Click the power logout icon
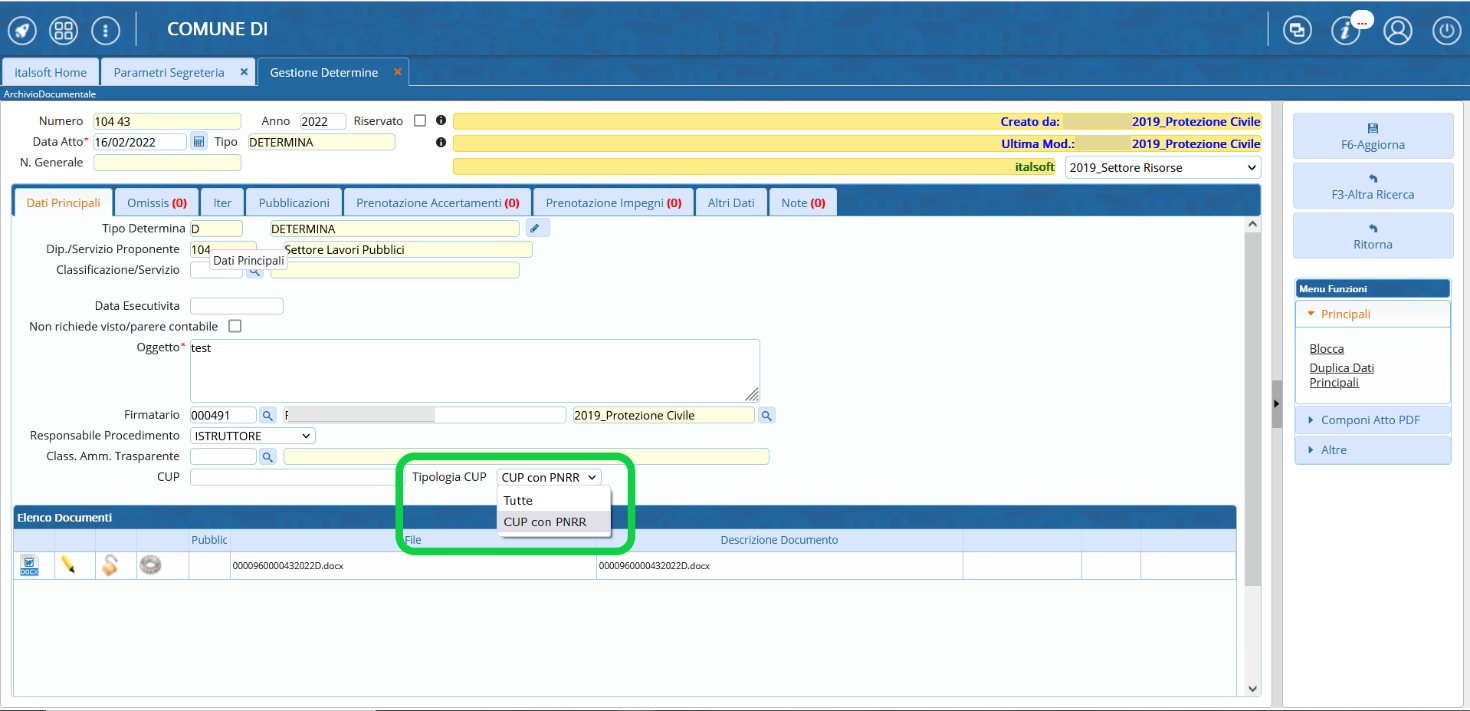The width and height of the screenshot is (1470, 711). [1446, 30]
